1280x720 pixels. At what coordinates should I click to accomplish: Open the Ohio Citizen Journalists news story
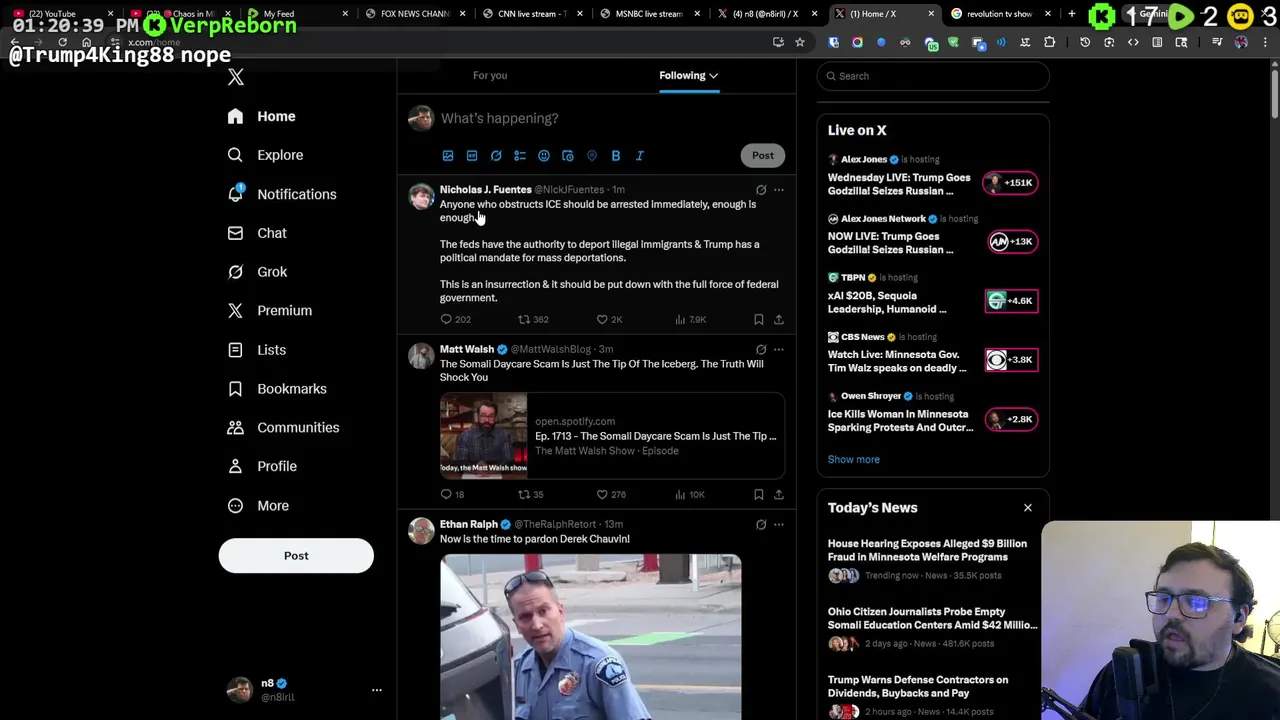933,629
